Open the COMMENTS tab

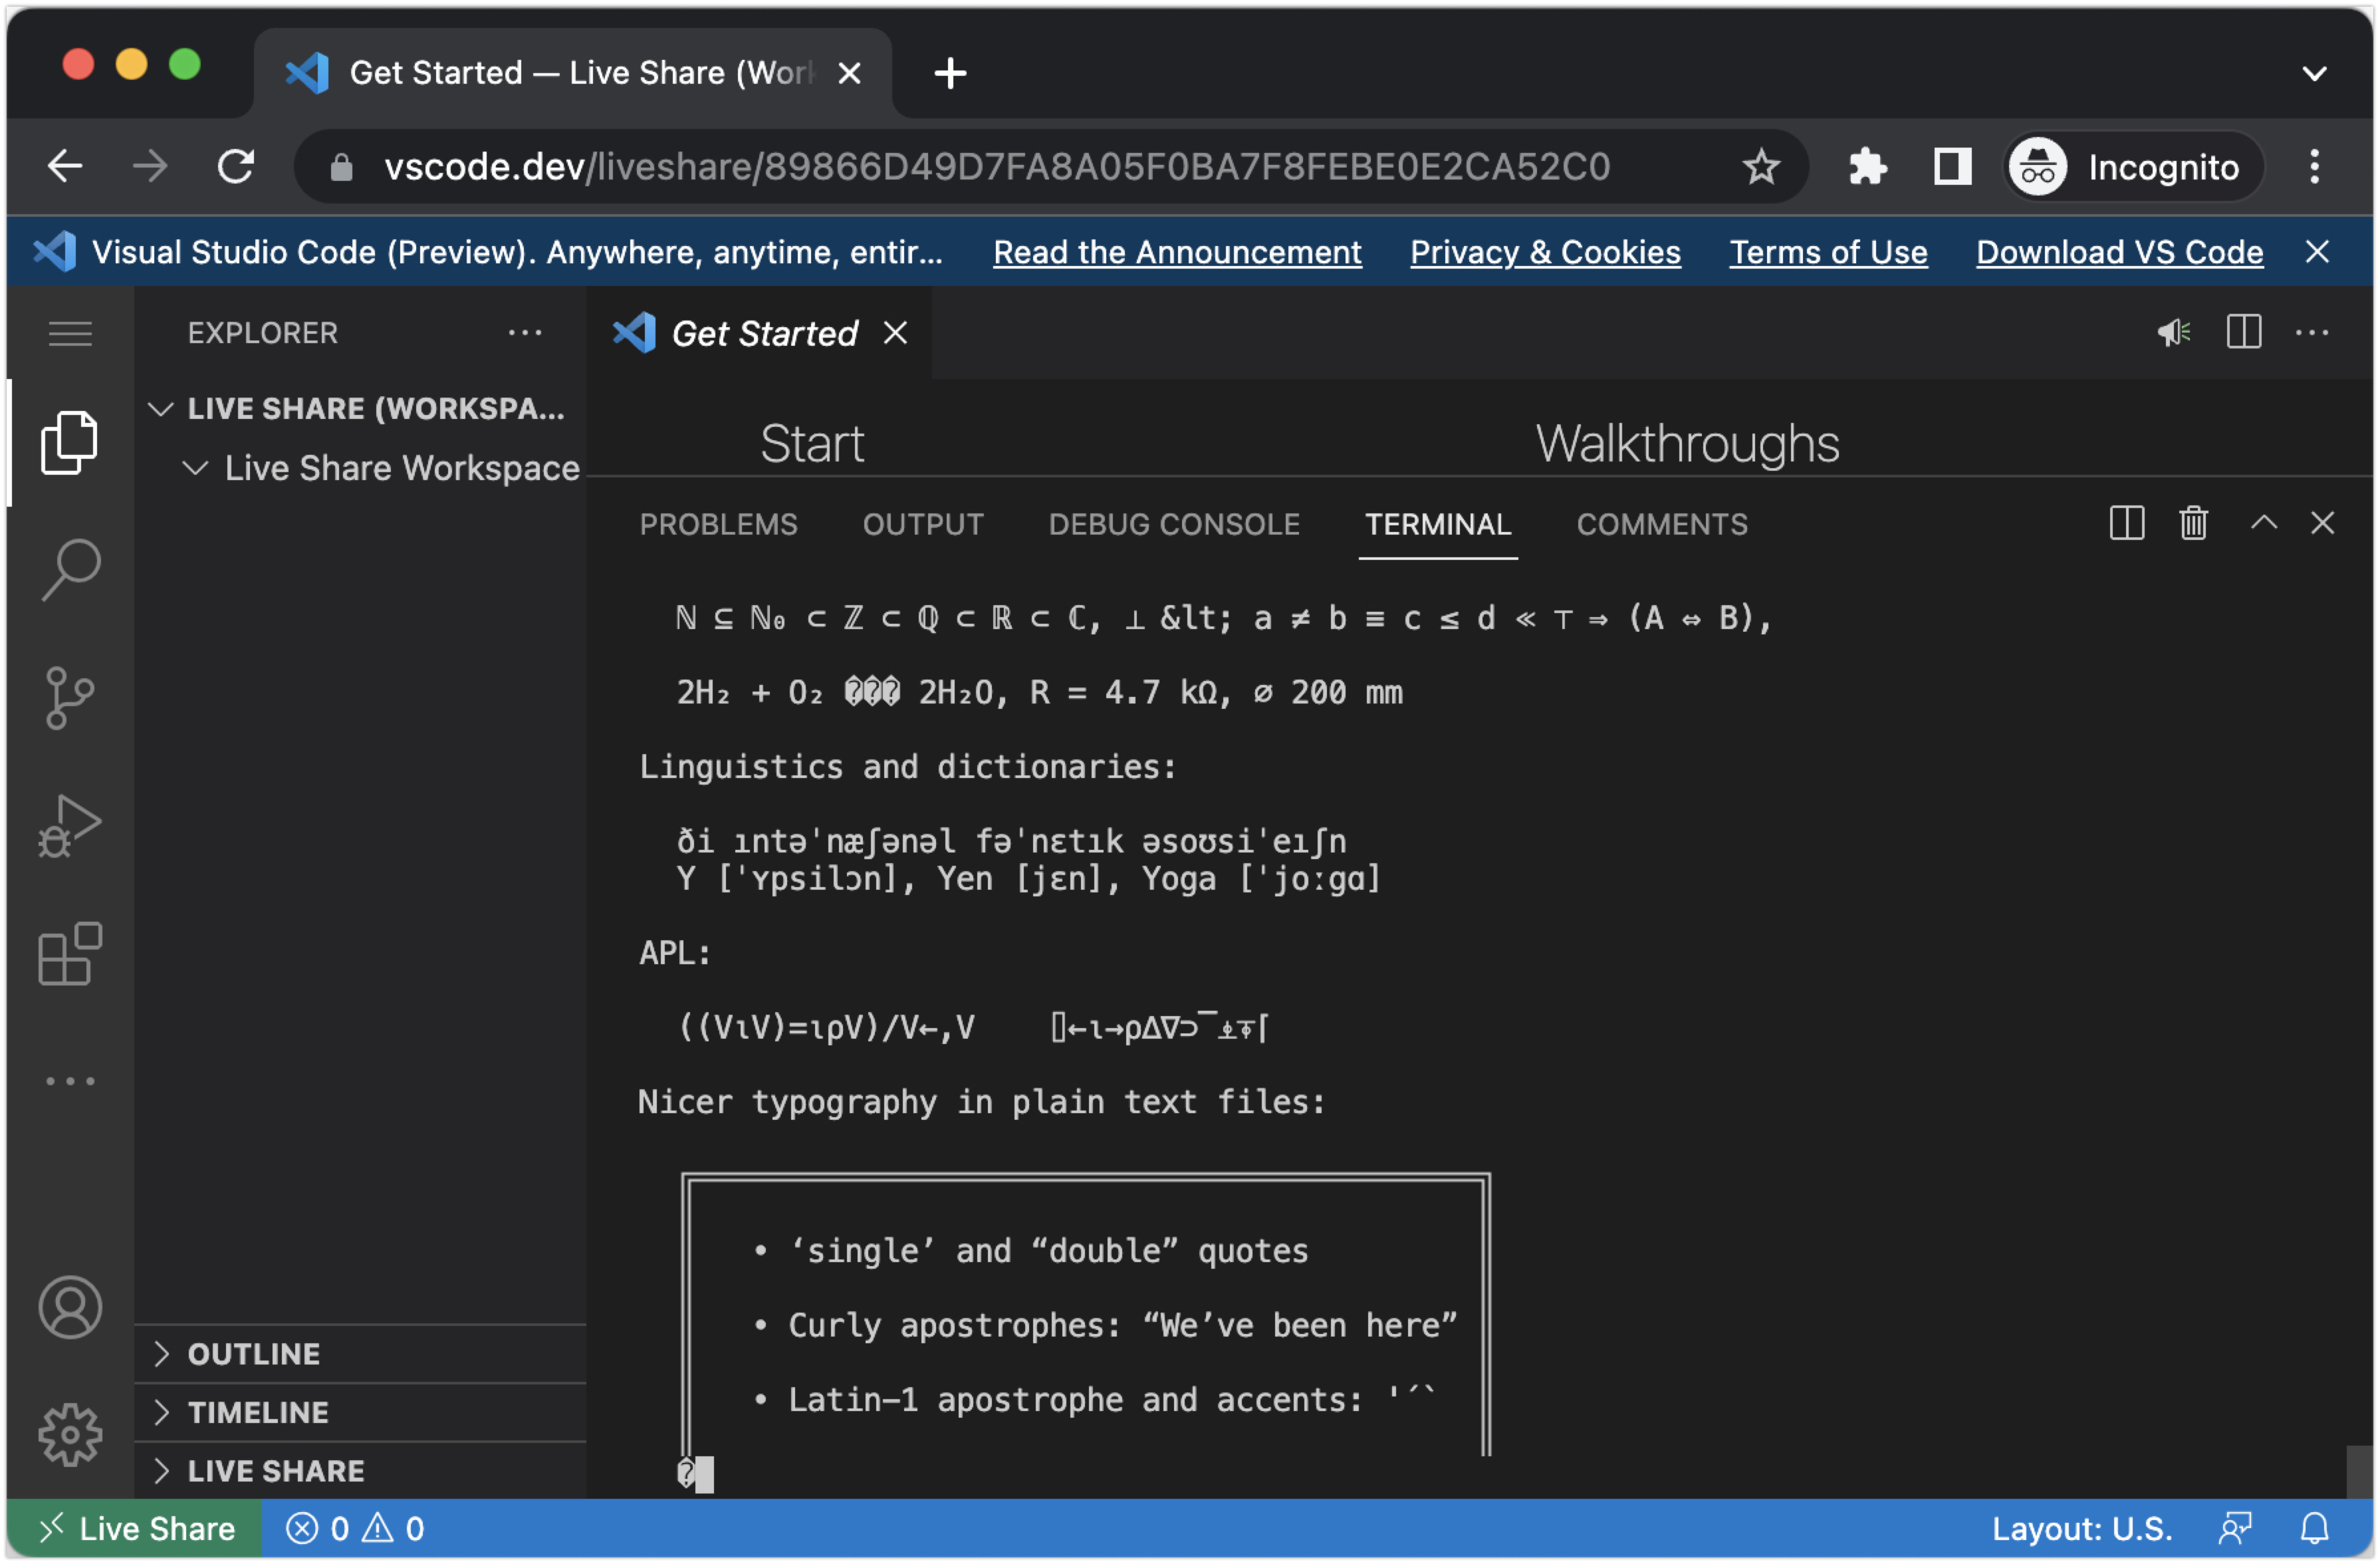[1662, 524]
